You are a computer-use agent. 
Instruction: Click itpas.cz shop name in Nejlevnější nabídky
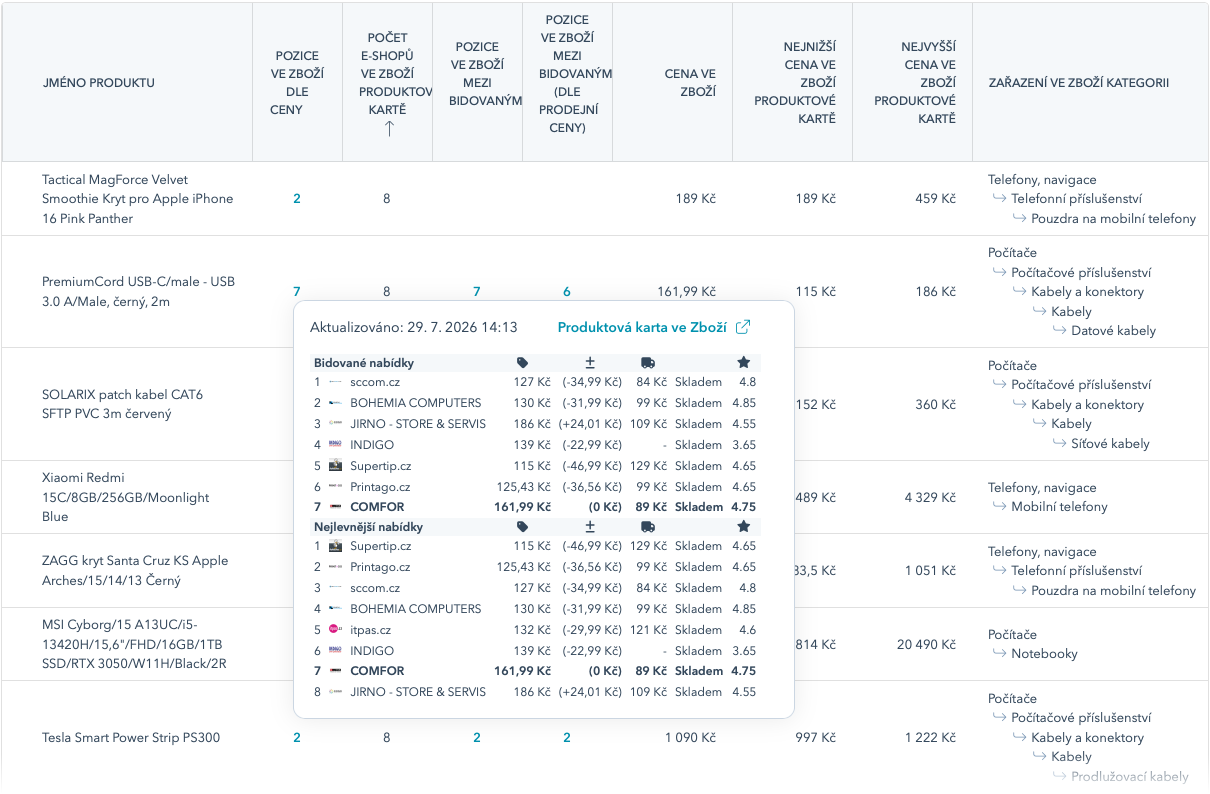coord(370,630)
